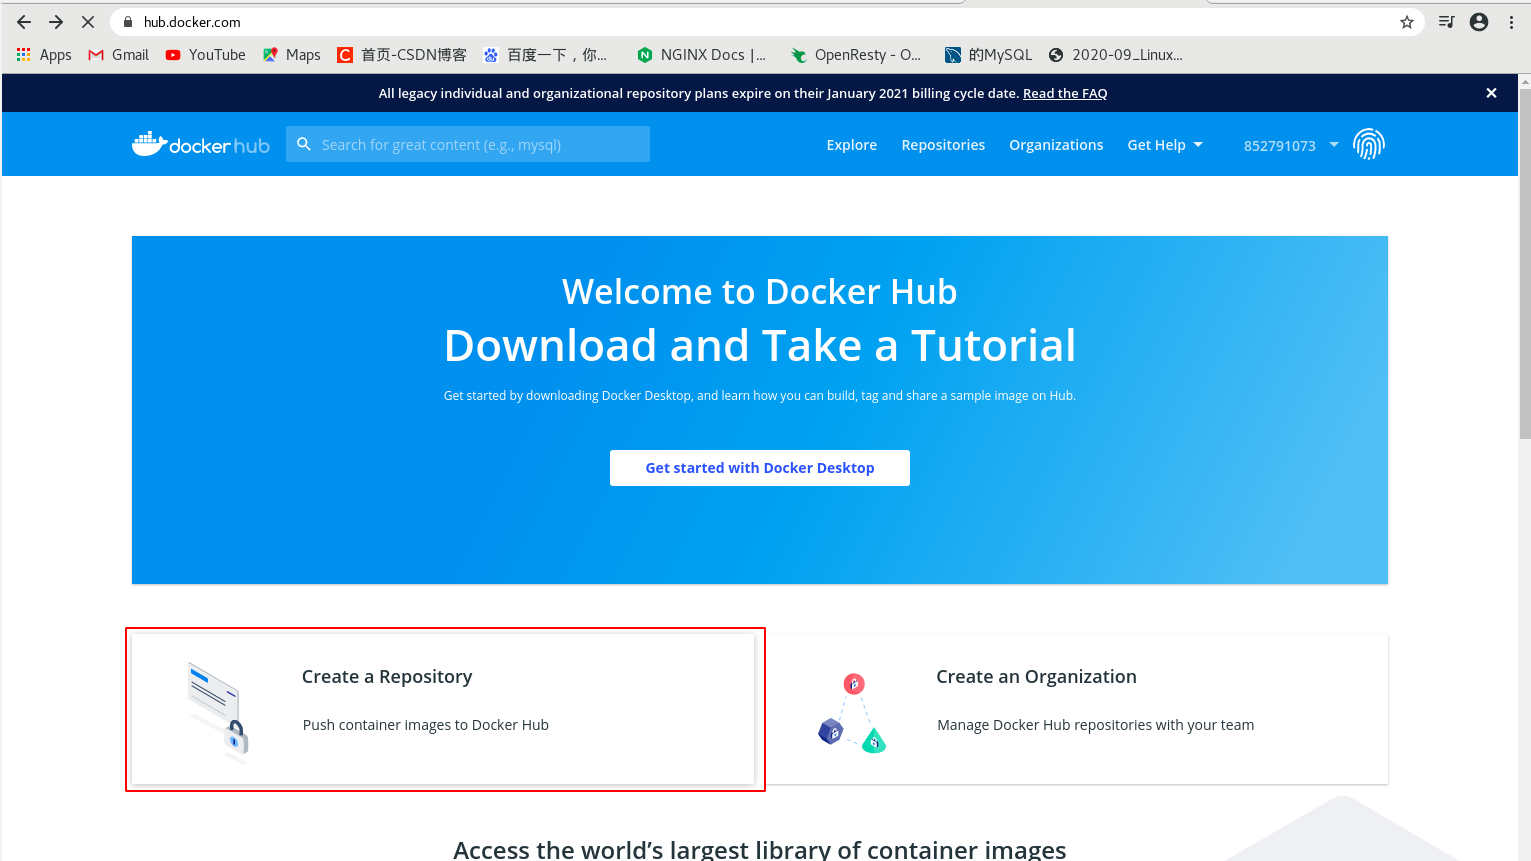Image resolution: width=1531 pixels, height=861 pixels.
Task: Go forward with the browser arrow
Action: point(56,22)
